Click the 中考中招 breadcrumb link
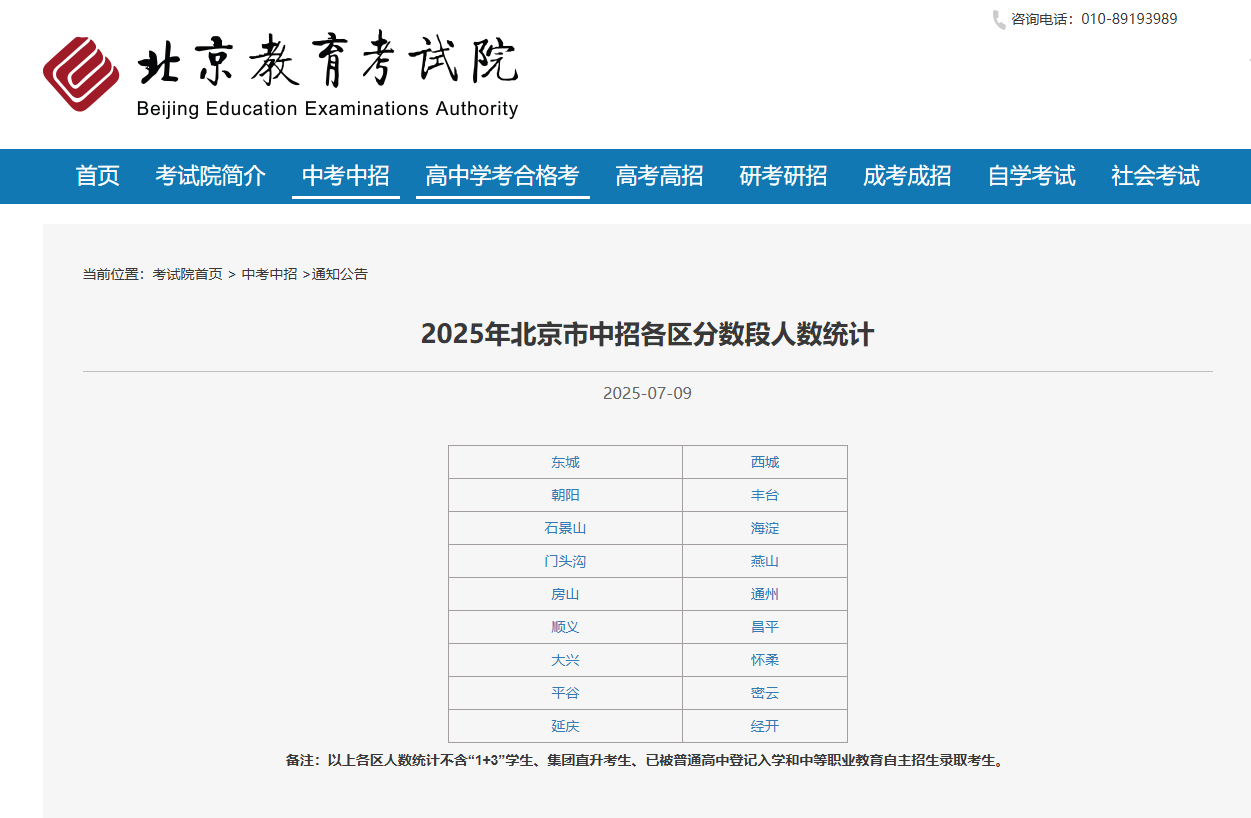The height and width of the screenshot is (818, 1251). coord(269,274)
